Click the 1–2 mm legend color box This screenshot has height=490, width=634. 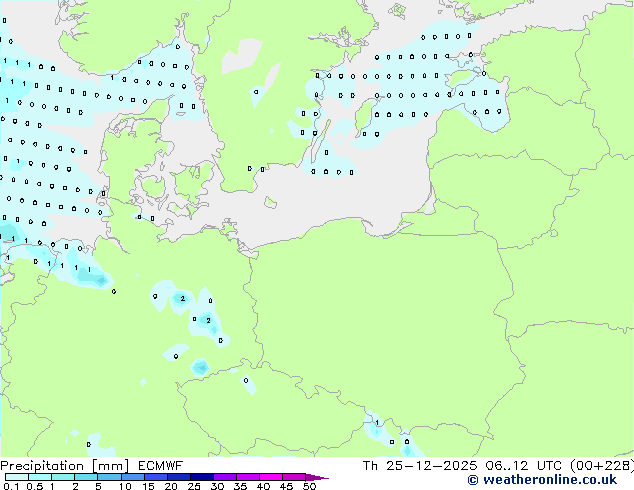pos(63,477)
